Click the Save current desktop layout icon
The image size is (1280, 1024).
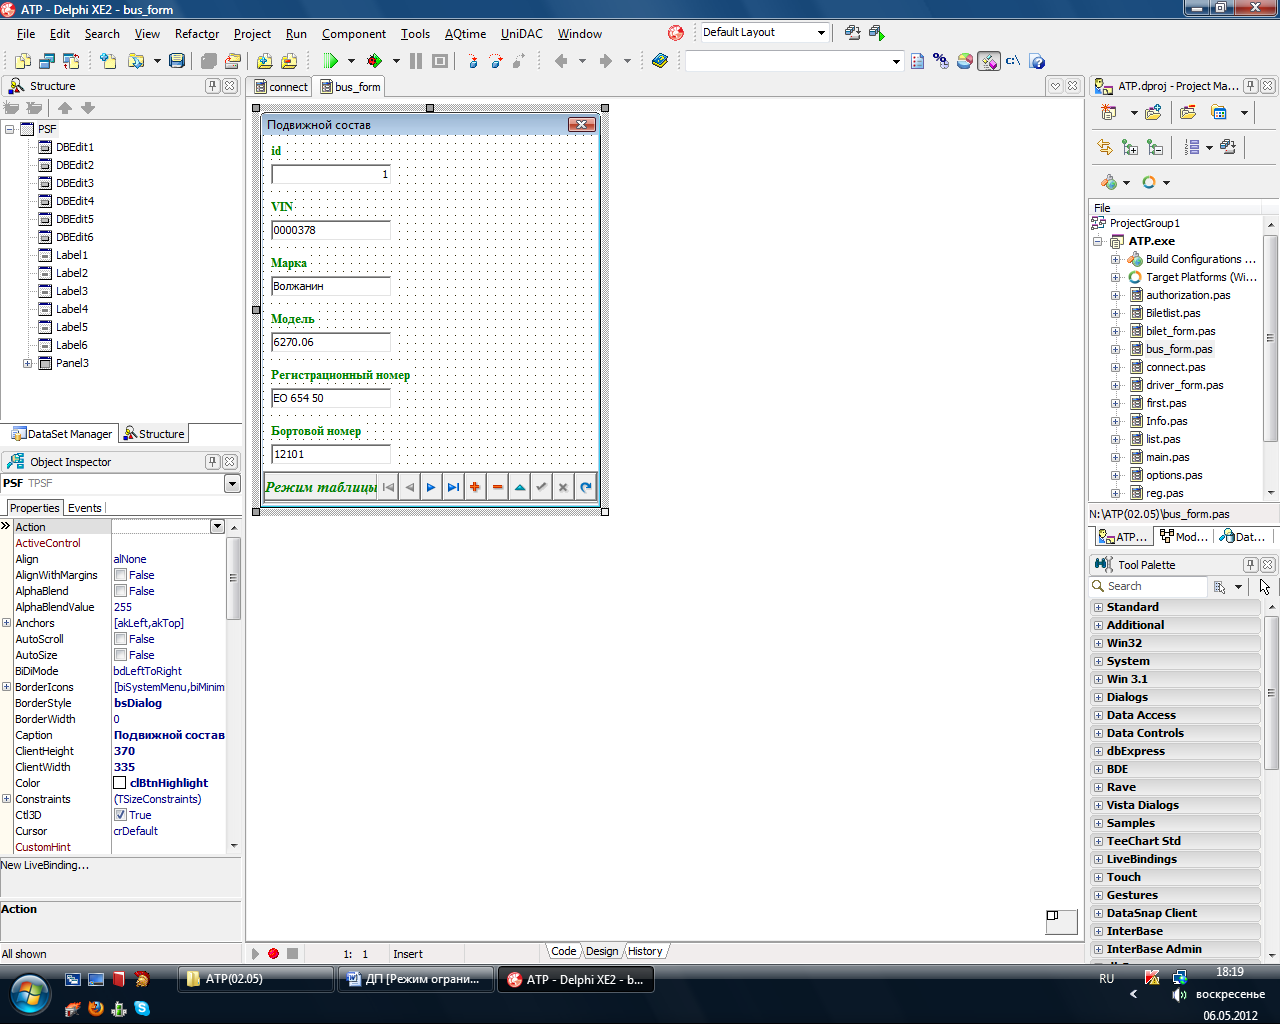(x=852, y=33)
